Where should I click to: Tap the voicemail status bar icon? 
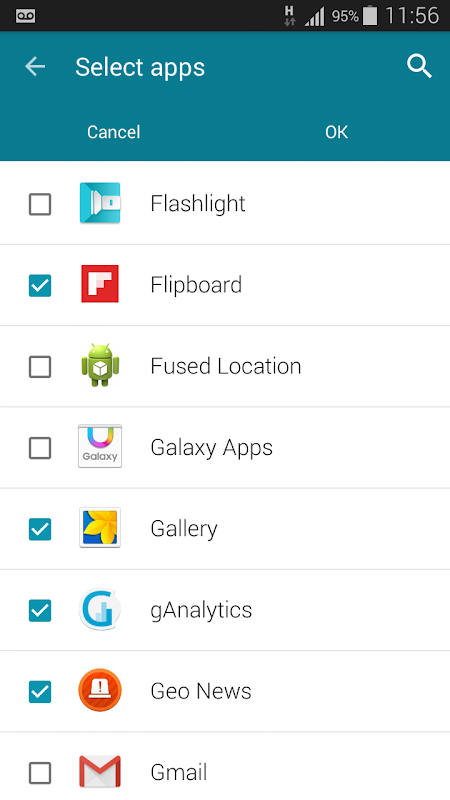point(26,16)
